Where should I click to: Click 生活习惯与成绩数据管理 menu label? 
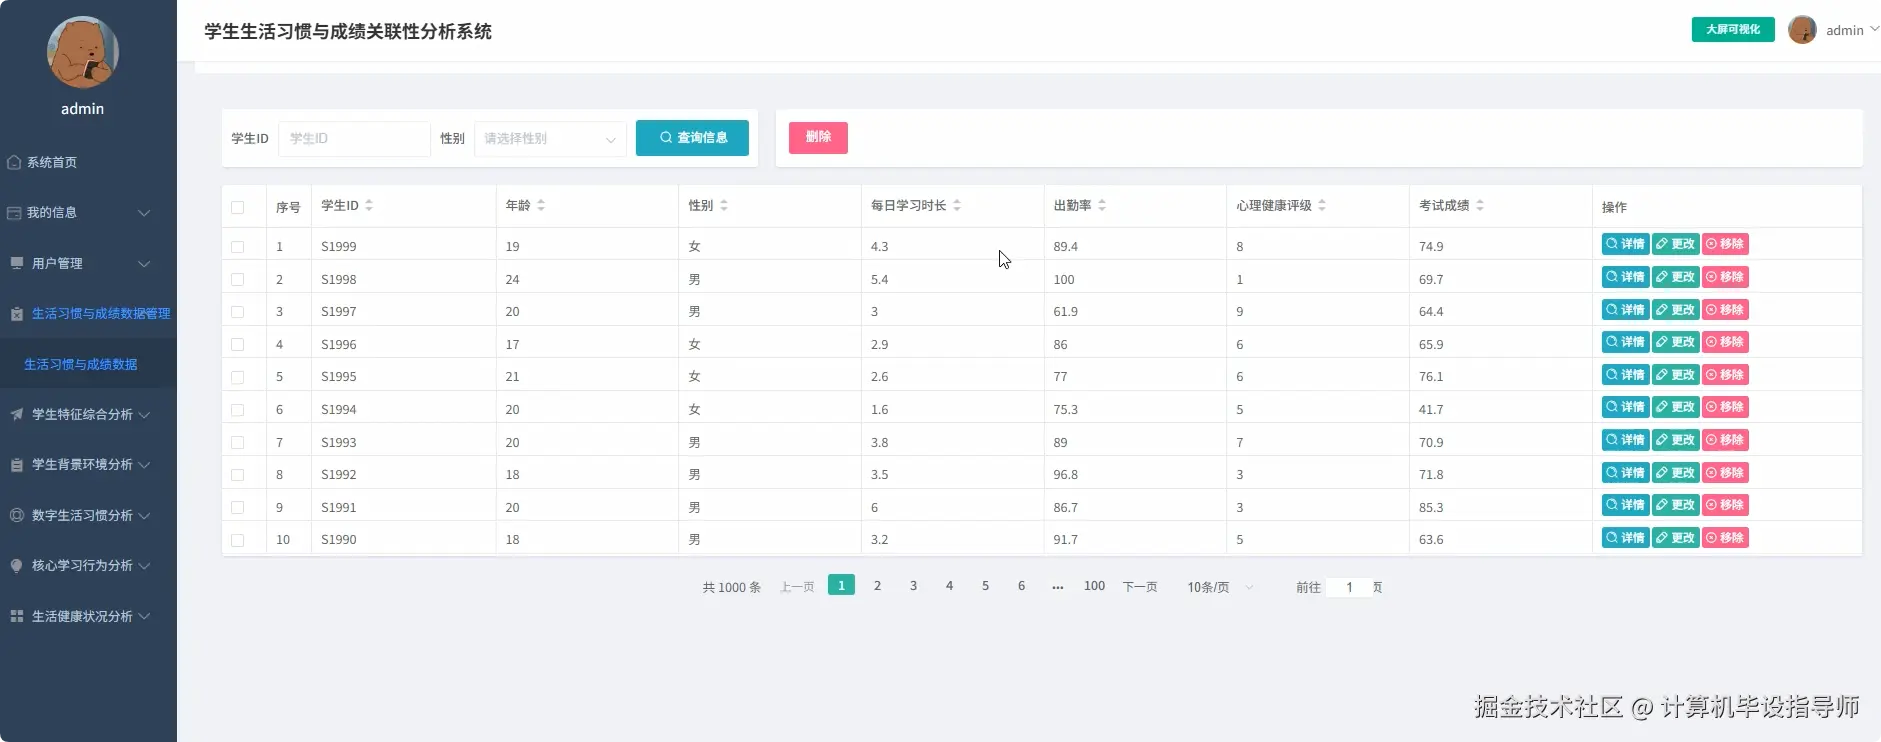click(101, 314)
